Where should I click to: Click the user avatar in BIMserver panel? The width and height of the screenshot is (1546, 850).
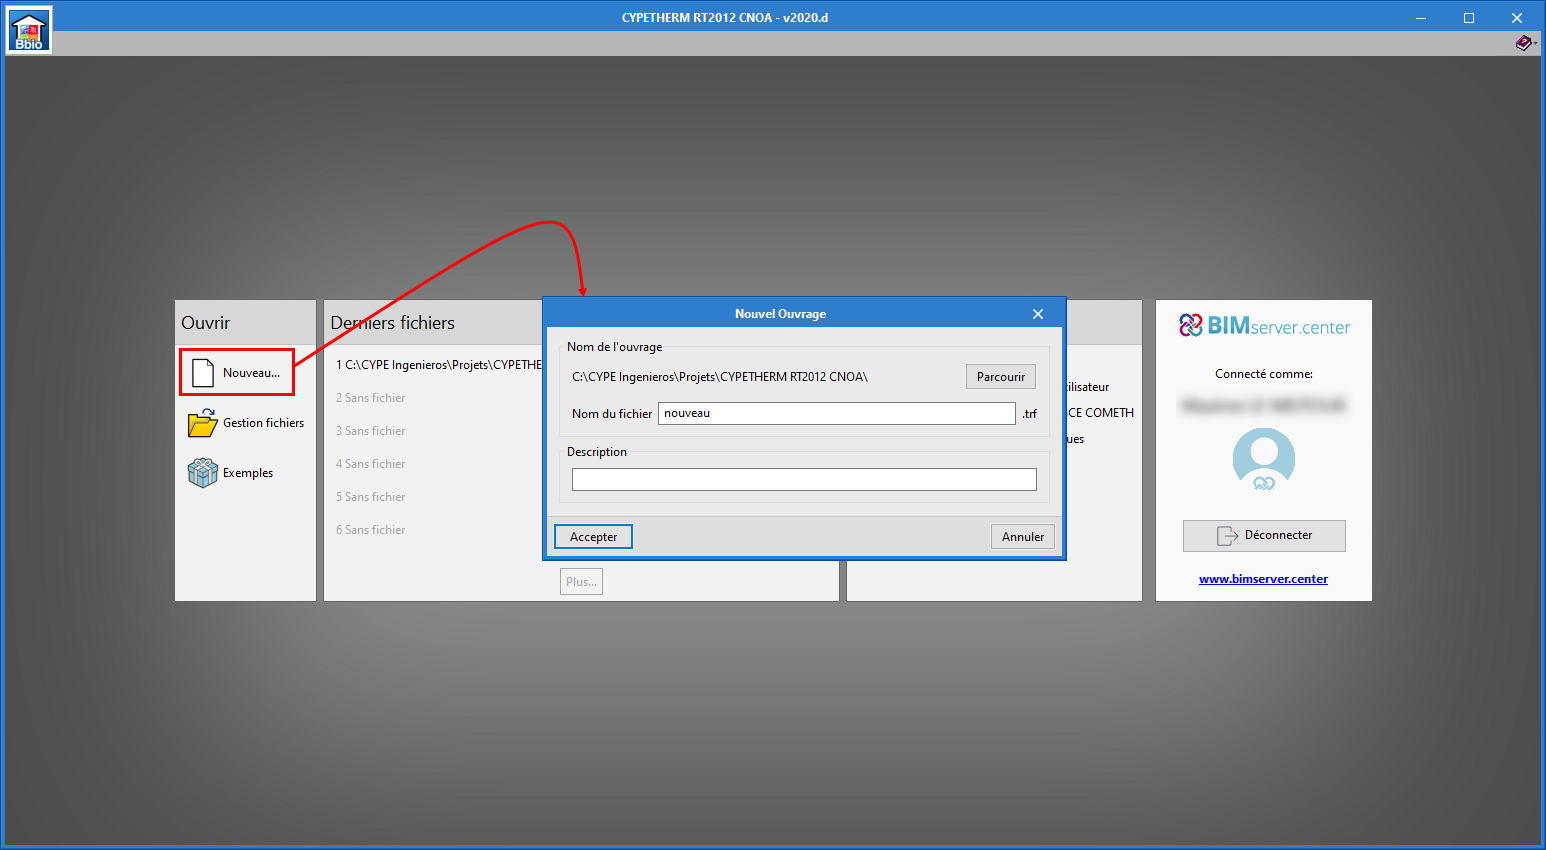1264,459
